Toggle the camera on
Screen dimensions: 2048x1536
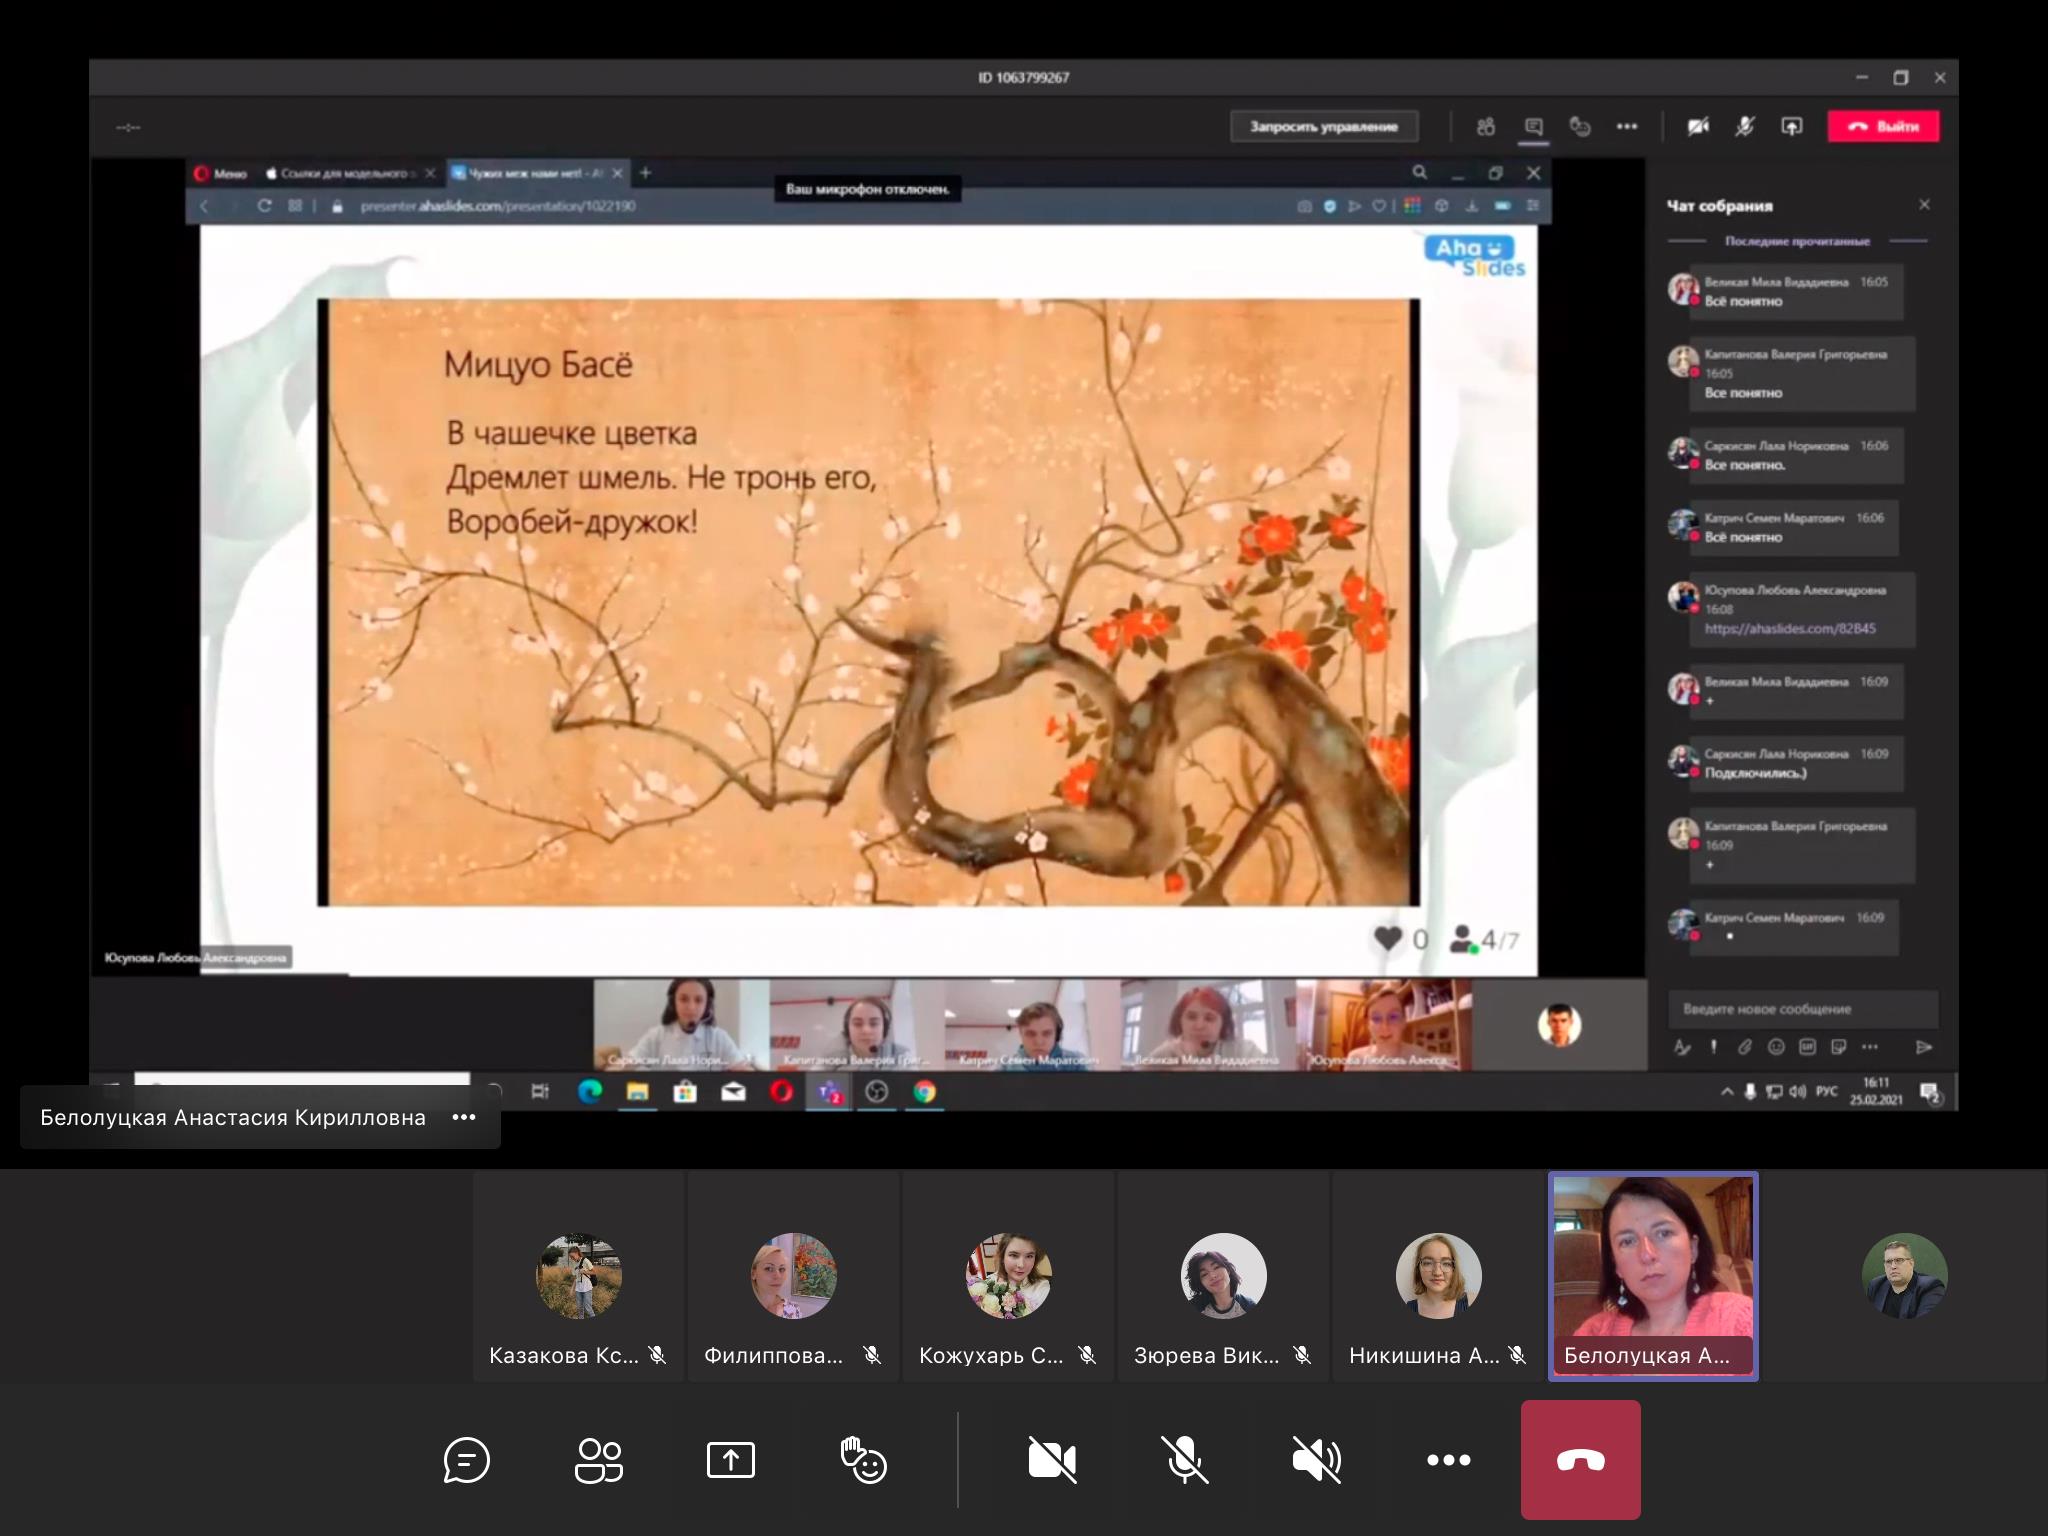pyautogui.click(x=1052, y=1460)
